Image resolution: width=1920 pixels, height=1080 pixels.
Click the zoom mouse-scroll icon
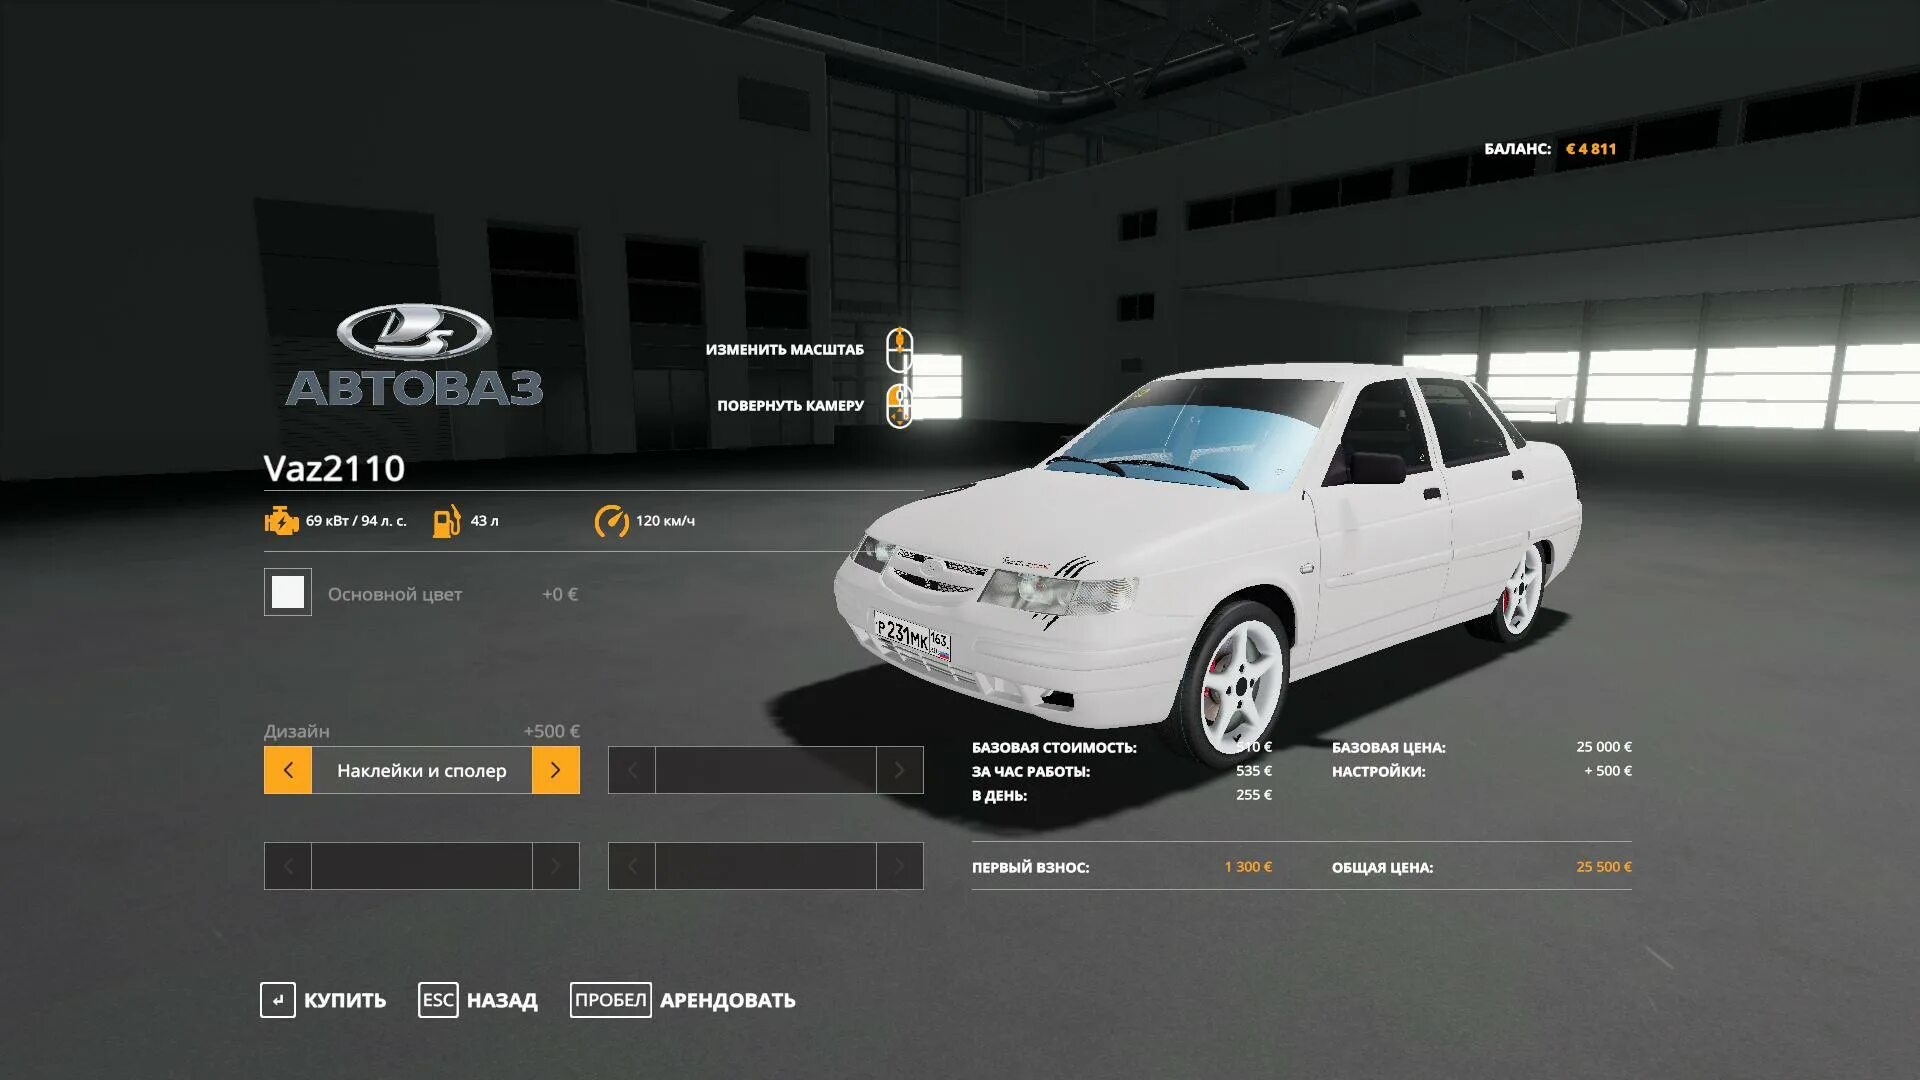899,349
